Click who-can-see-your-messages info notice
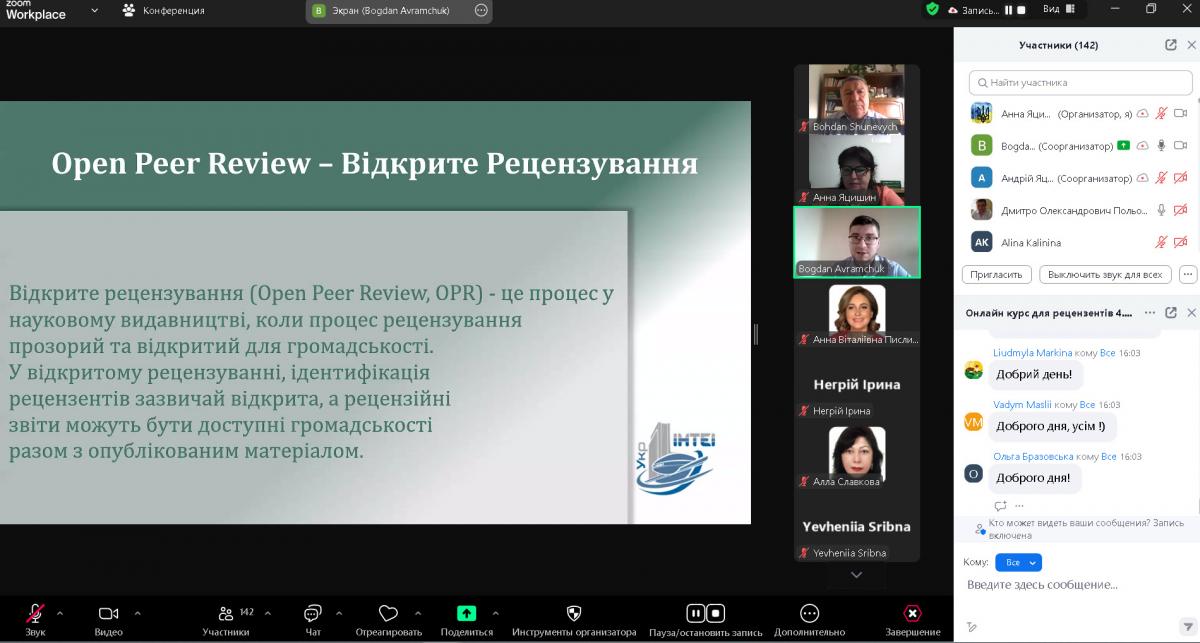This screenshot has width=1200, height=643. (x=1077, y=528)
